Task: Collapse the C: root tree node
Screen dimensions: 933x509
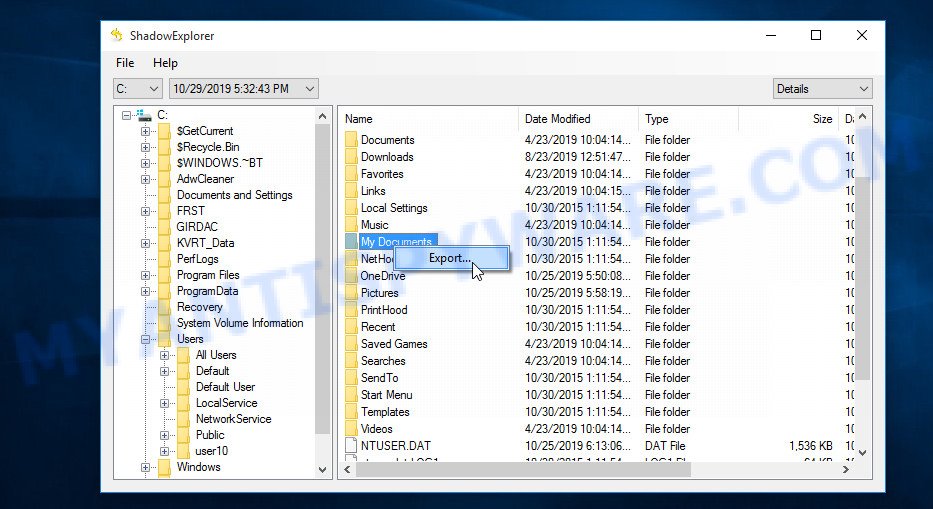Action: (126, 115)
